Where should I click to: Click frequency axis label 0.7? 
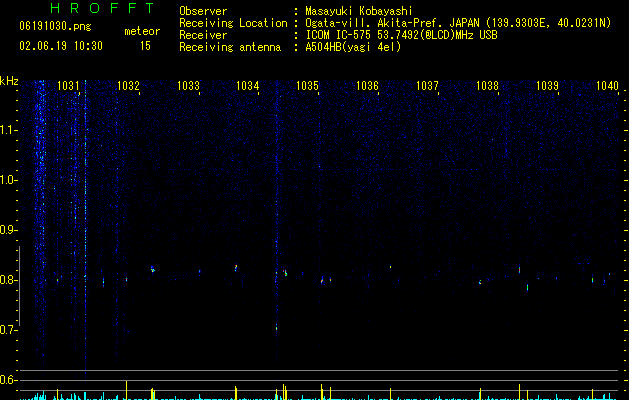tap(8, 330)
